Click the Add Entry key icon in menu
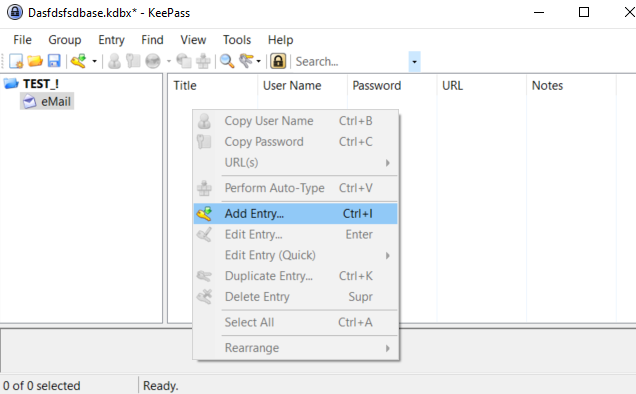The image size is (636, 394). [x=204, y=214]
